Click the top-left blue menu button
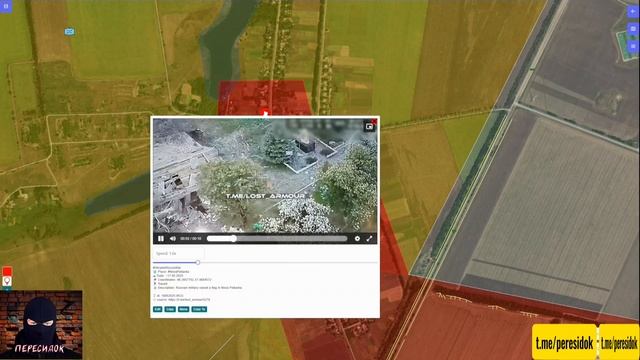The height and width of the screenshot is (360, 640). click(6, 6)
